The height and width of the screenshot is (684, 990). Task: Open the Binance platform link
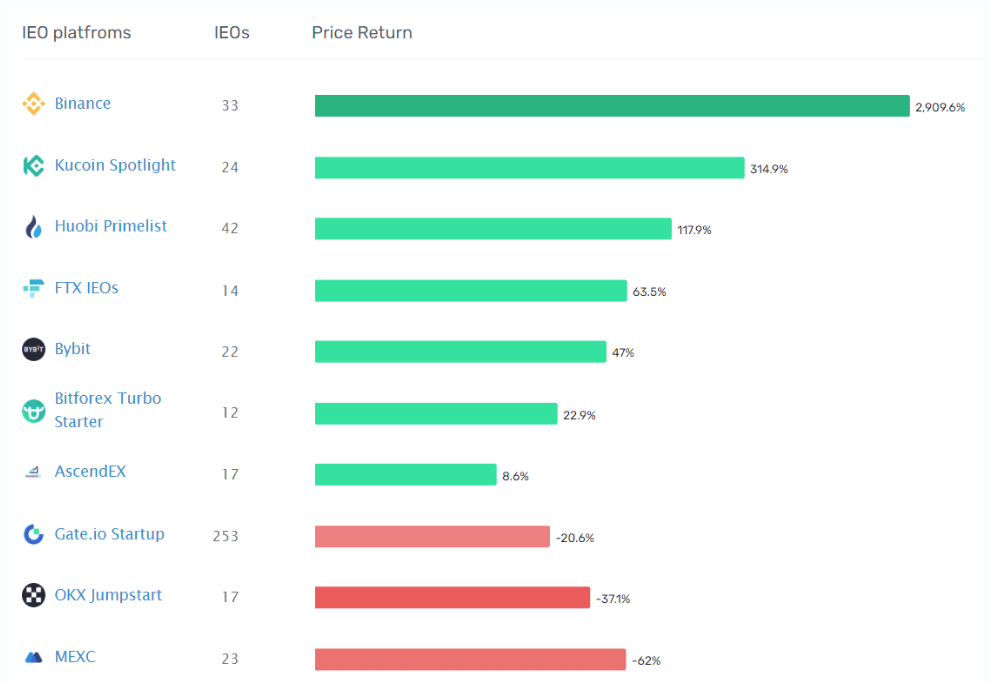pyautogui.click(x=83, y=103)
